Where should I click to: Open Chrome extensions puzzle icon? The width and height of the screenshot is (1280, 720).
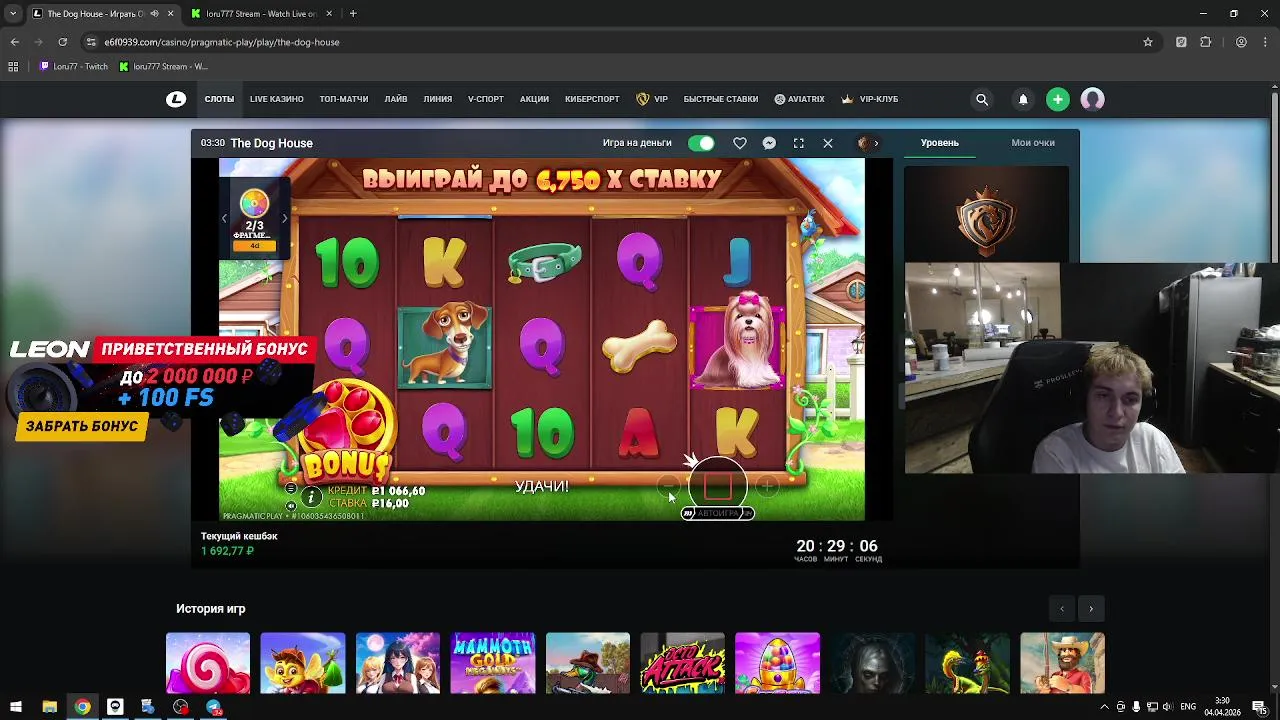coord(1205,42)
